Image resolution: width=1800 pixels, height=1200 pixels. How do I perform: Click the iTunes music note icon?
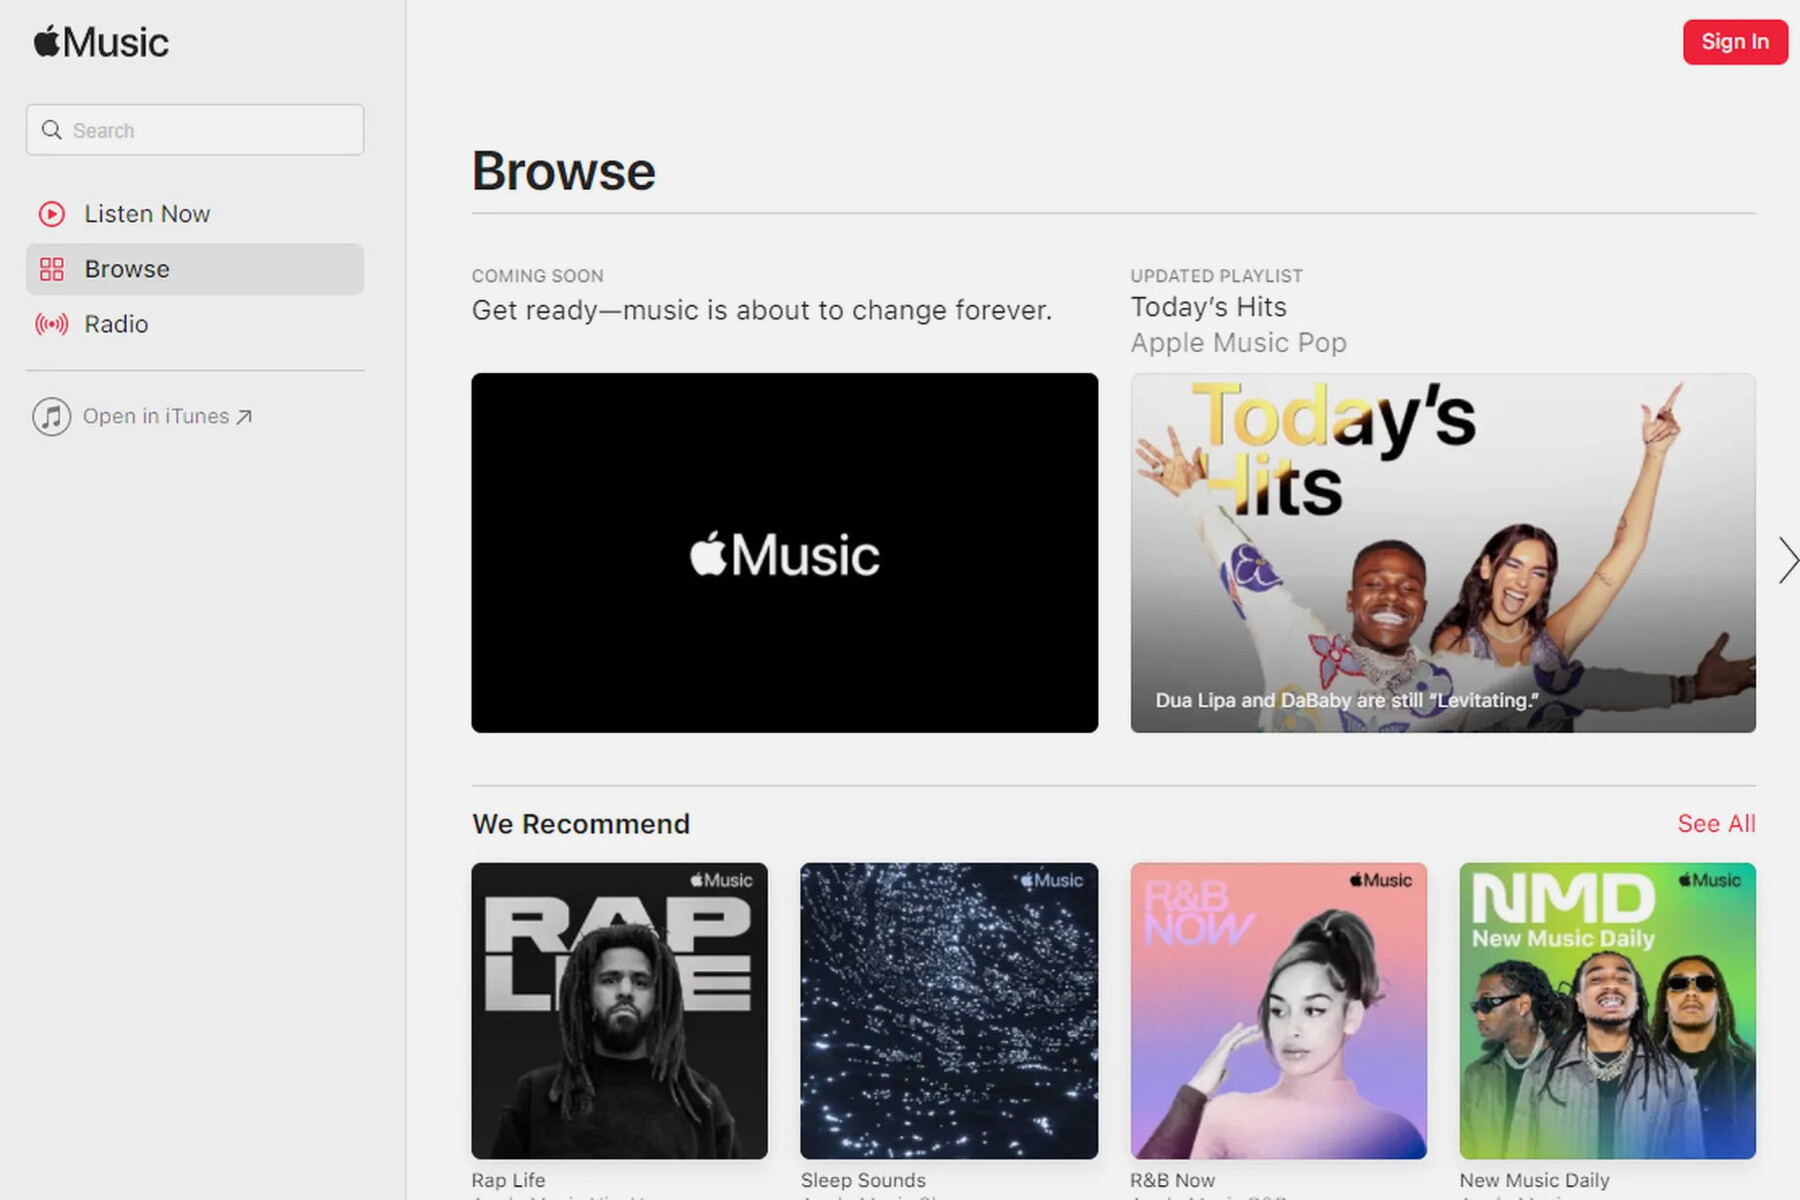[x=52, y=416]
